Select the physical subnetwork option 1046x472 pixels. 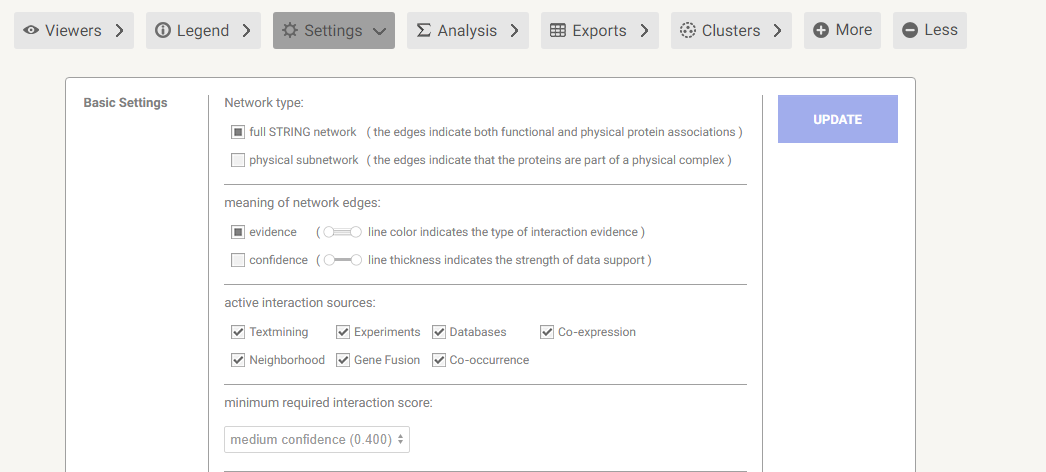click(238, 160)
